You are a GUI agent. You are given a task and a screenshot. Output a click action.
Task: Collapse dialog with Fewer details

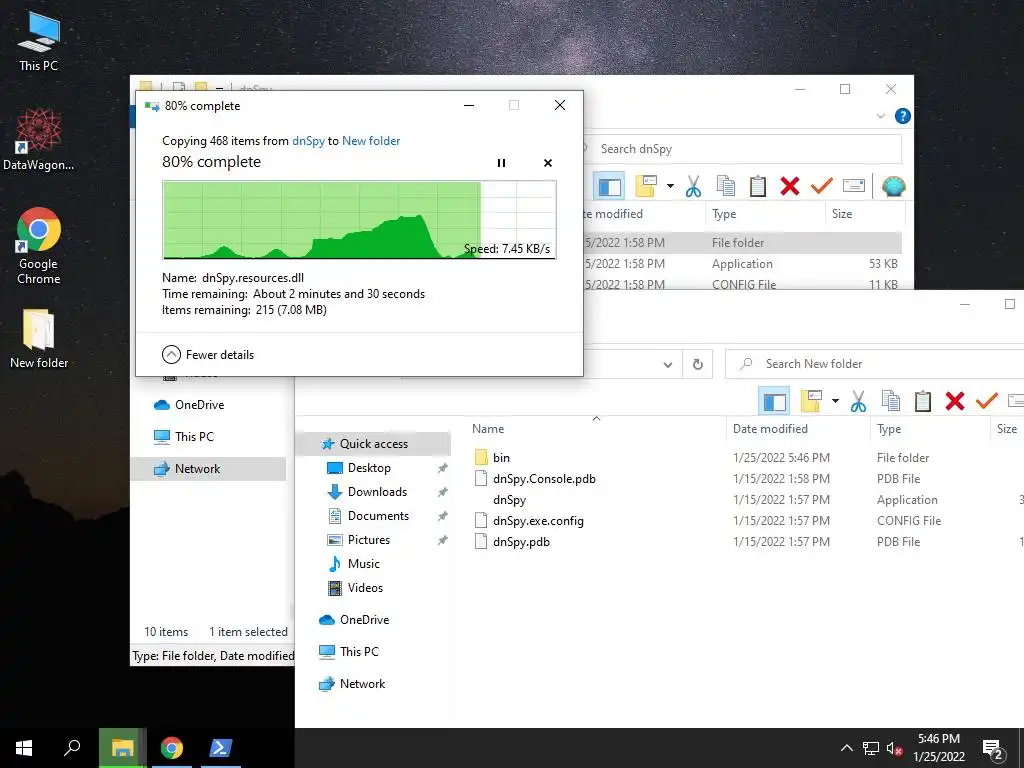(208, 355)
